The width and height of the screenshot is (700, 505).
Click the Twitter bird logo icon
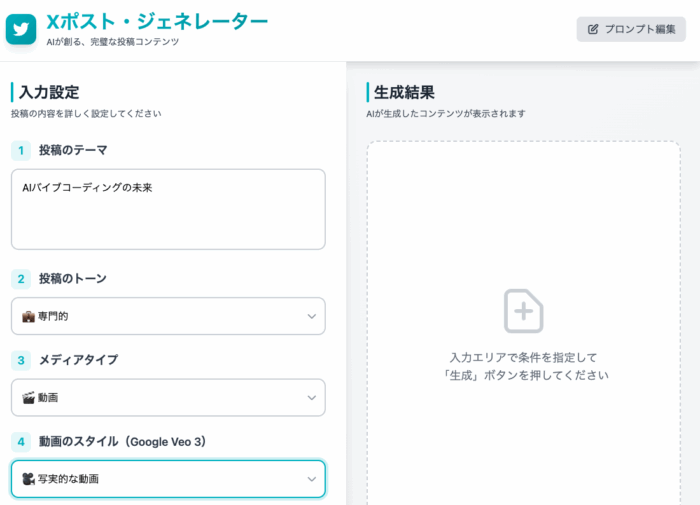[x=21, y=29]
